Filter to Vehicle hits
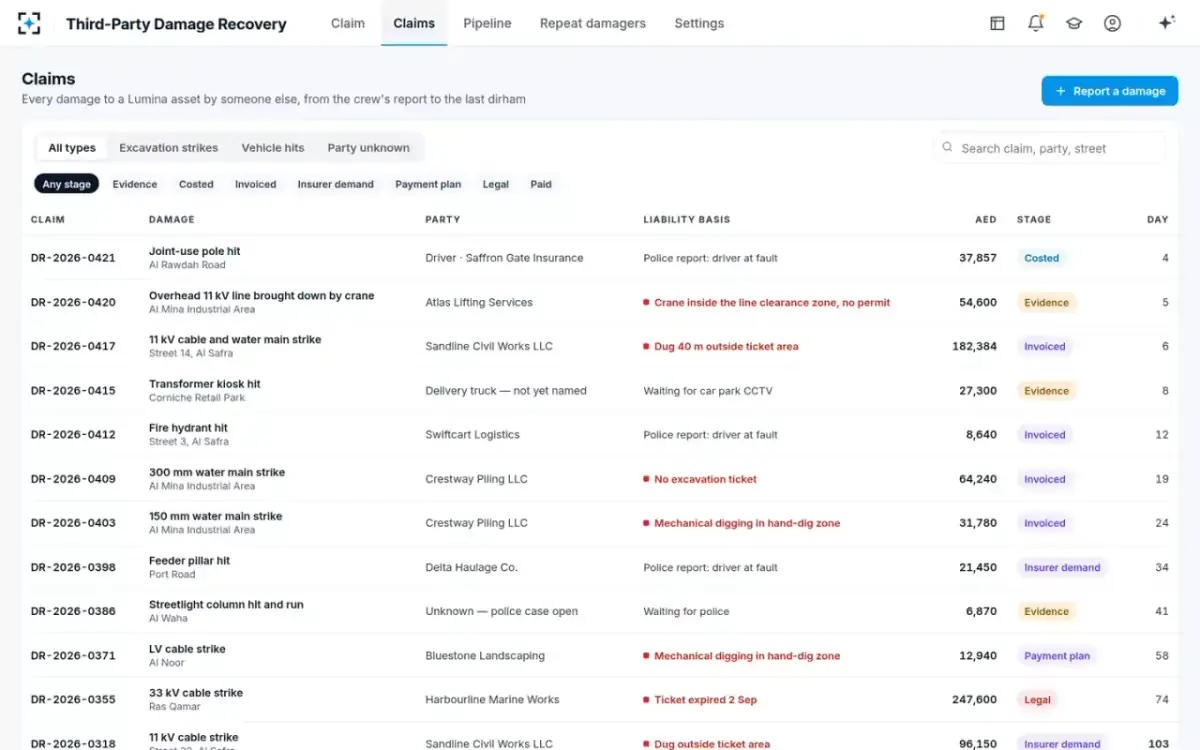1200x750 pixels. click(x=273, y=148)
